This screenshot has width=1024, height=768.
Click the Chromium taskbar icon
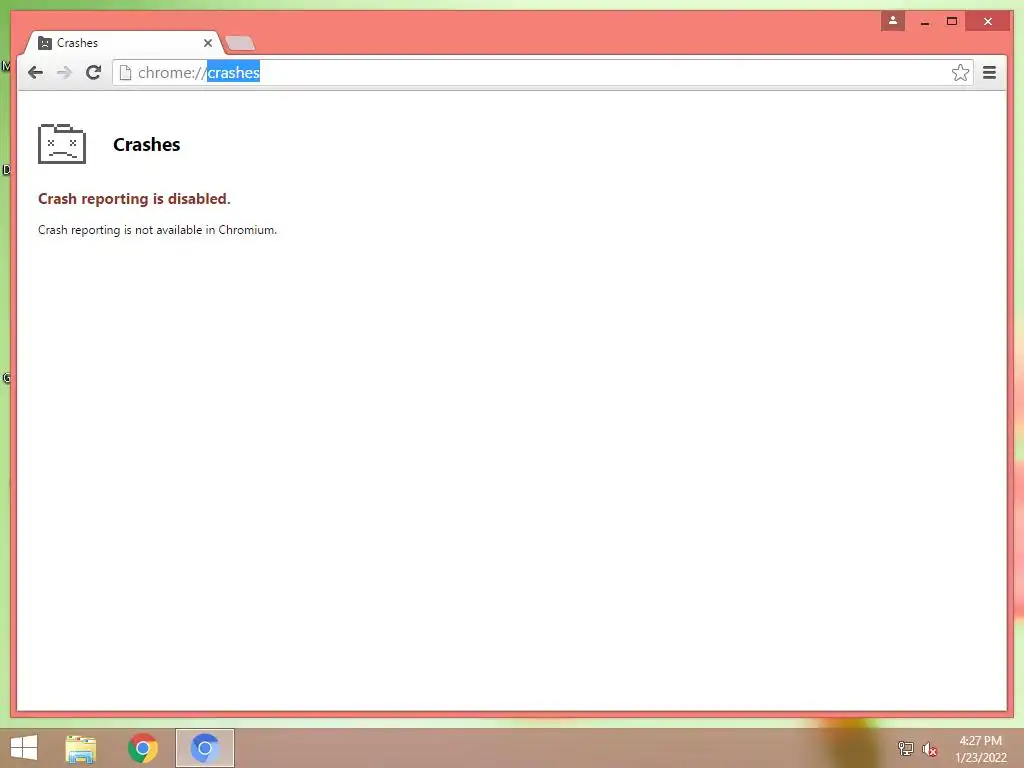pos(204,748)
